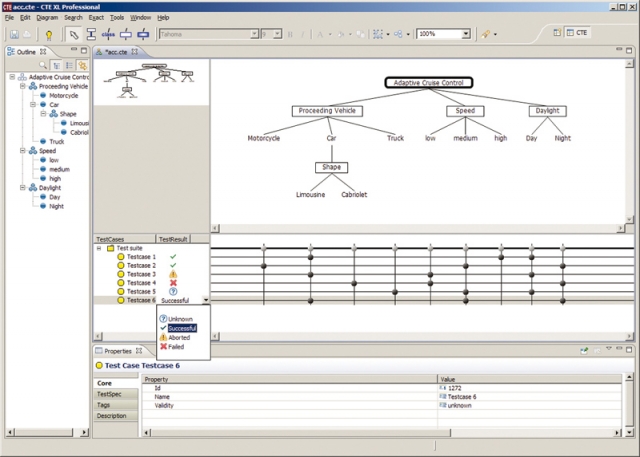640x457 pixels.
Task: Click the CTE perspective button at top right
Action: [577, 33]
